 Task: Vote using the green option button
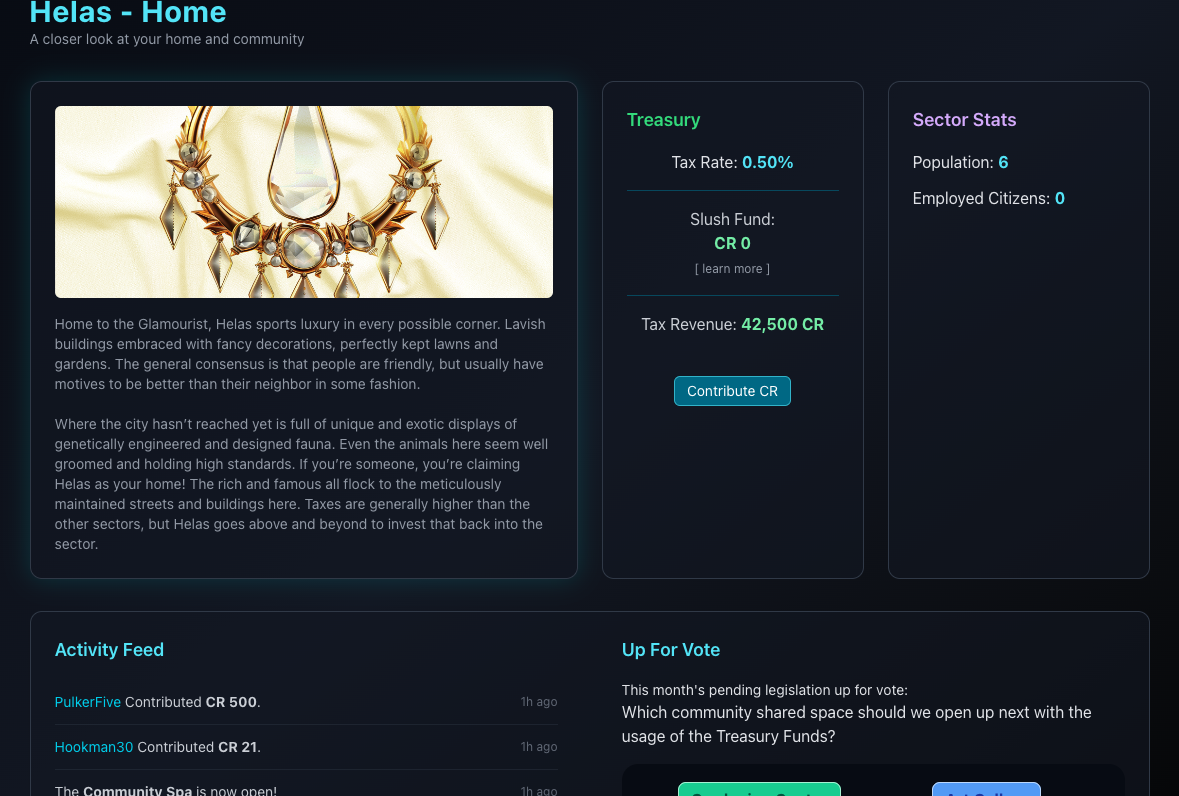click(x=759, y=790)
